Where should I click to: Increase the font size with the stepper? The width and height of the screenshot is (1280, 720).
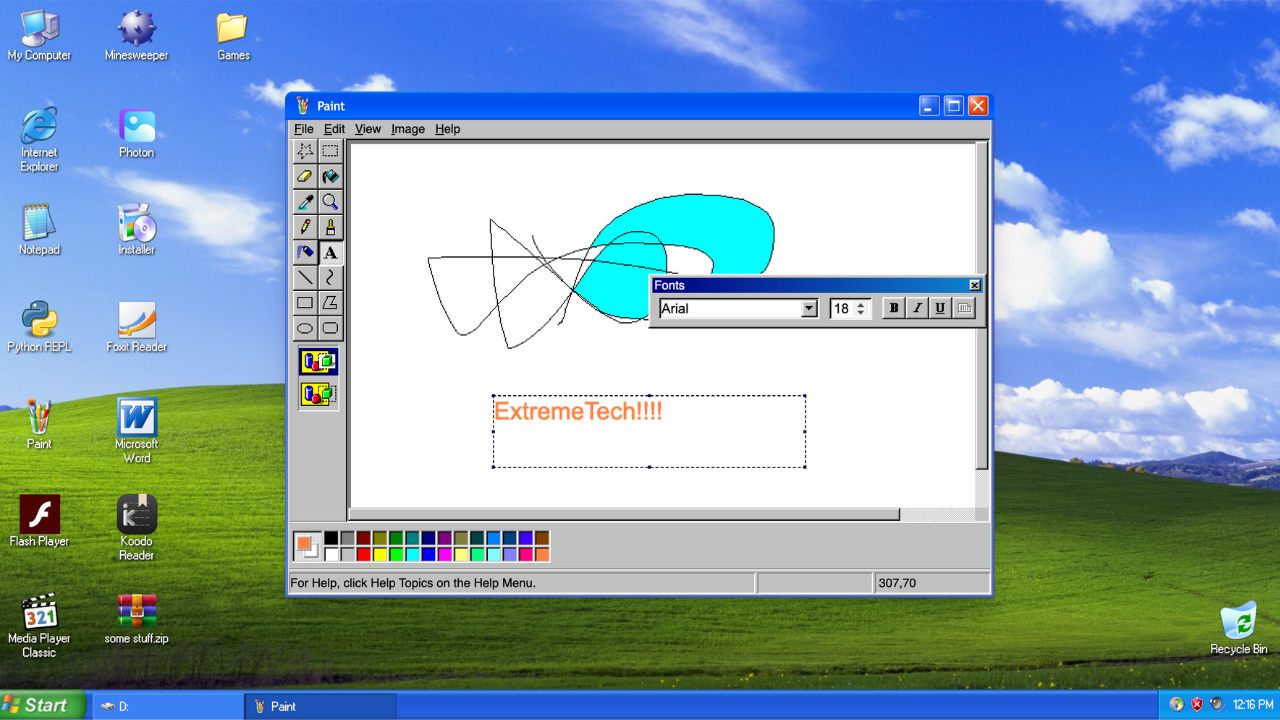click(x=862, y=303)
